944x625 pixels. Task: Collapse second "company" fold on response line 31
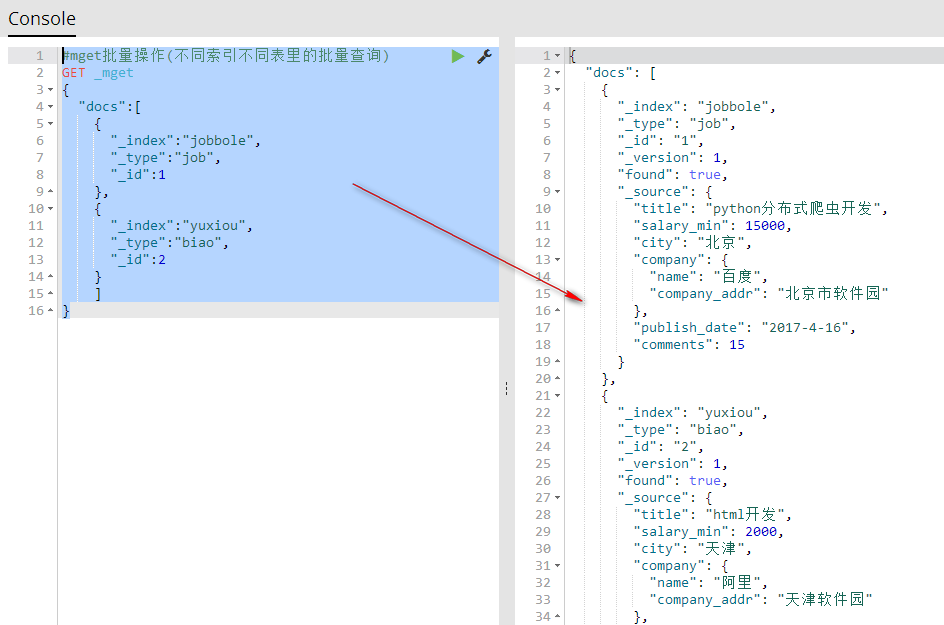[x=557, y=565]
